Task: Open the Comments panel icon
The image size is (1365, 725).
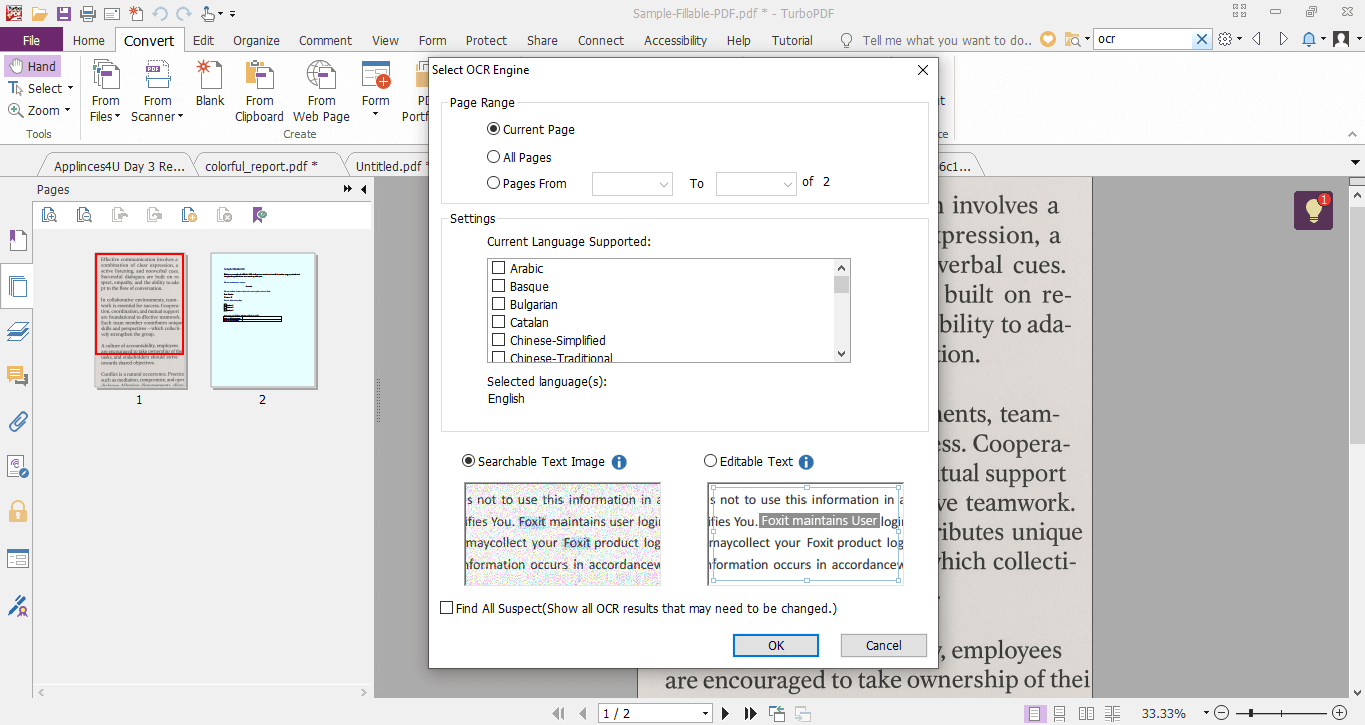Action: tap(17, 376)
